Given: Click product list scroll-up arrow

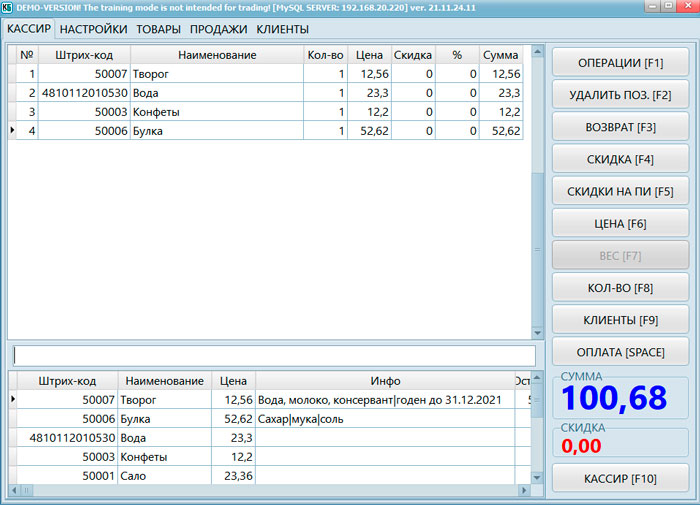Looking at the screenshot, I should point(538,378).
